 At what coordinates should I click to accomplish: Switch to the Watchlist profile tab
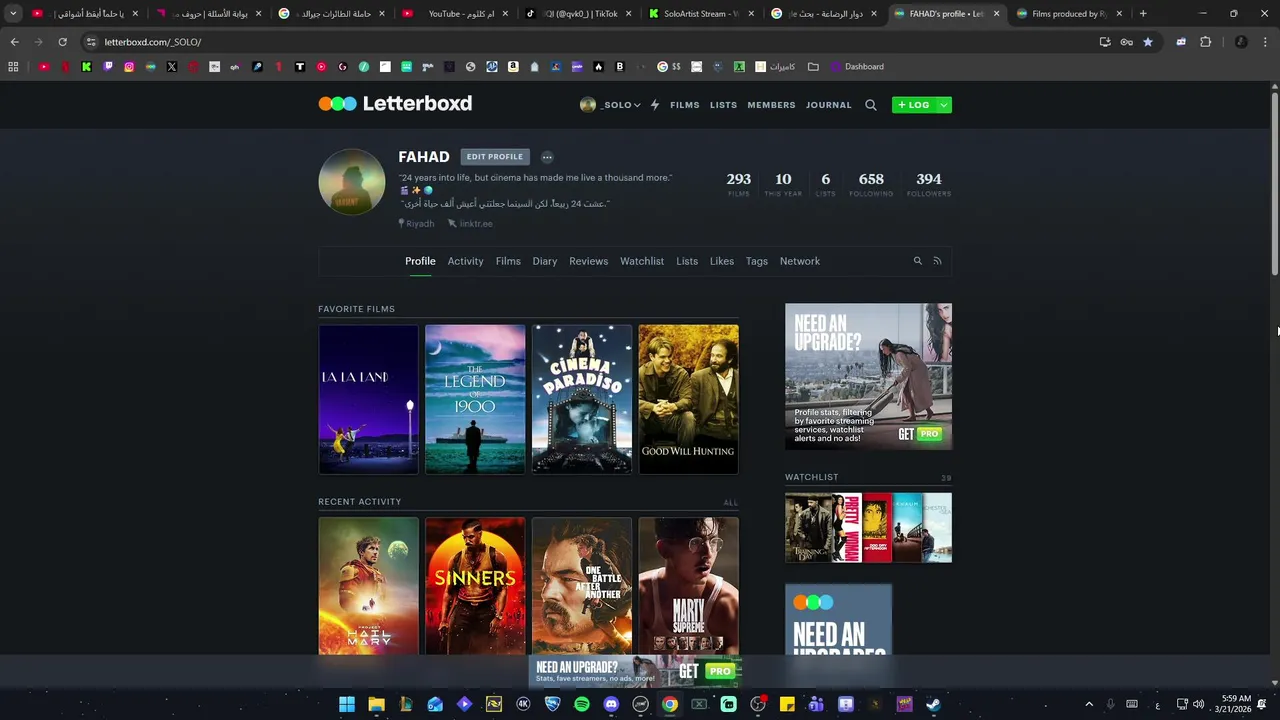point(642,261)
